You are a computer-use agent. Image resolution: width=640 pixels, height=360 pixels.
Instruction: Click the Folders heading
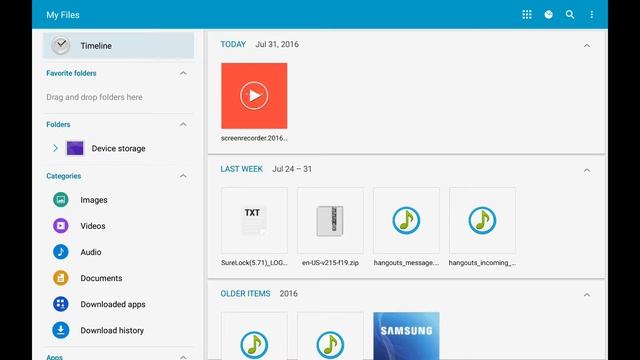(x=58, y=124)
